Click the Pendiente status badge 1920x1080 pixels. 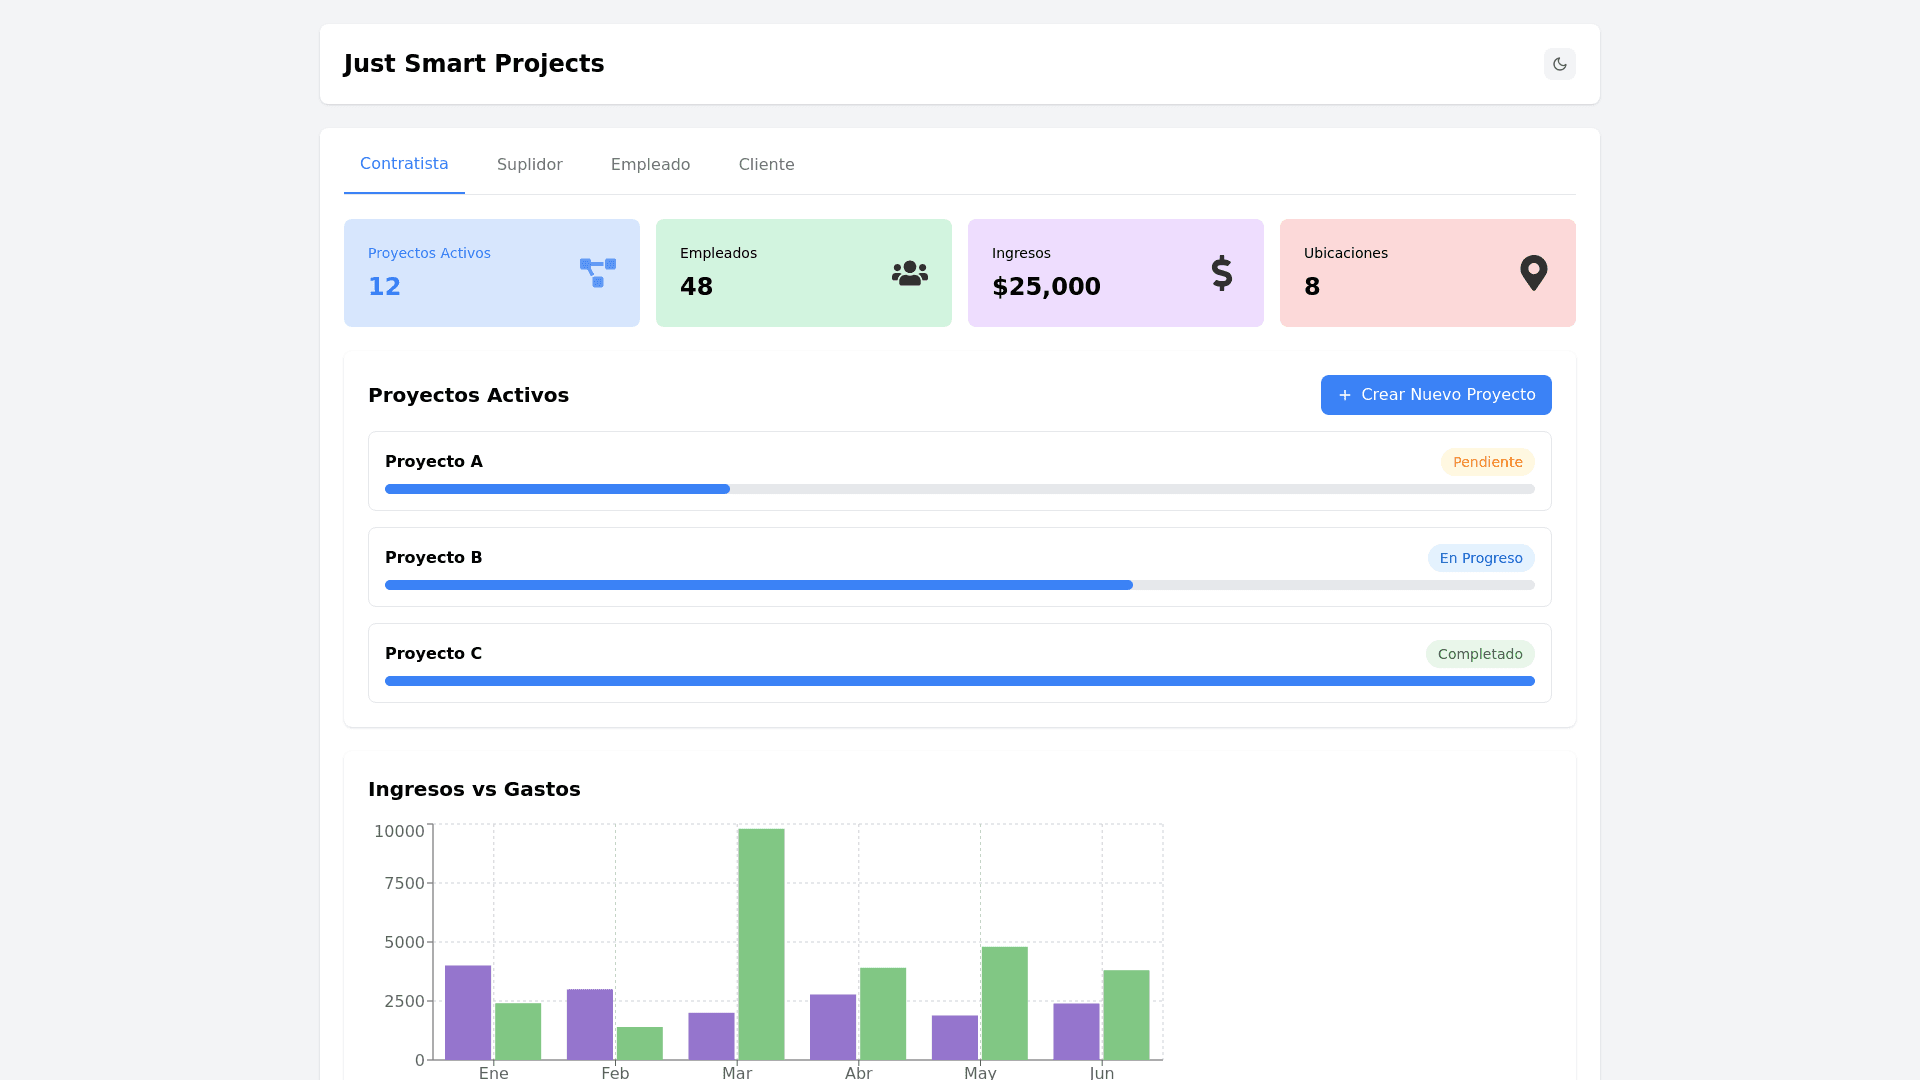(x=1487, y=462)
